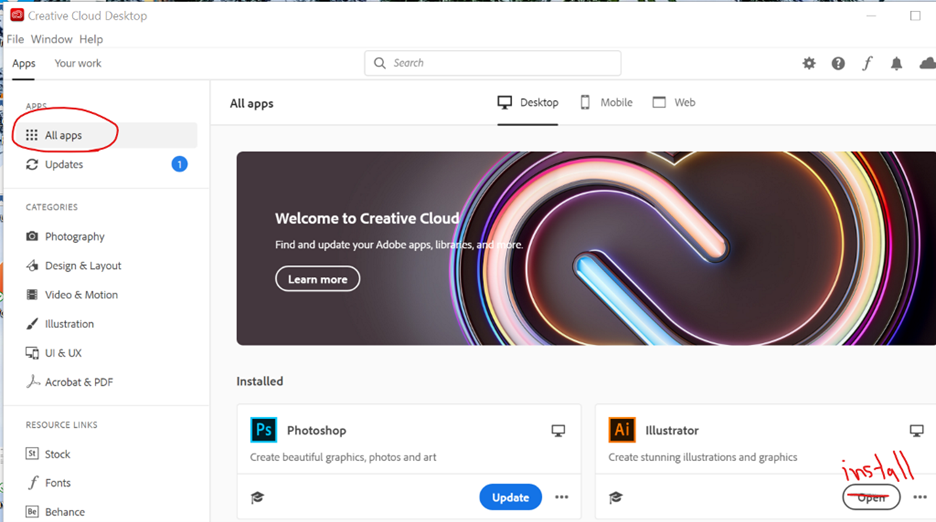Open the File menu
Screen dimensions: 936x522
click(x=16, y=39)
